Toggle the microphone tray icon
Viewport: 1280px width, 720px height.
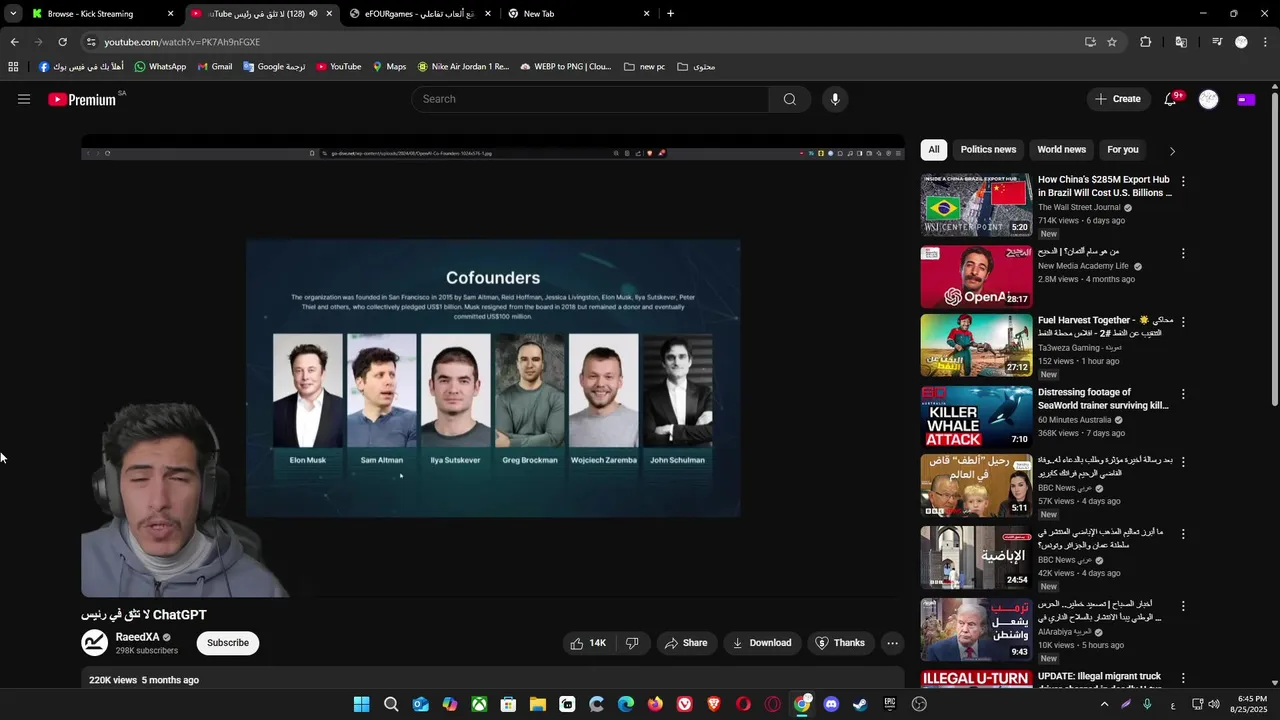point(1147,704)
